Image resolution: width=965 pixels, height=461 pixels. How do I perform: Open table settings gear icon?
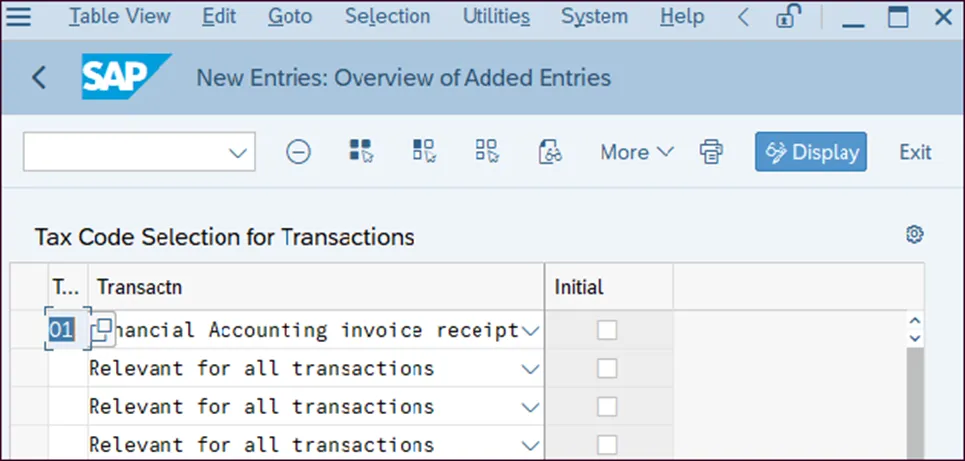coord(913,235)
